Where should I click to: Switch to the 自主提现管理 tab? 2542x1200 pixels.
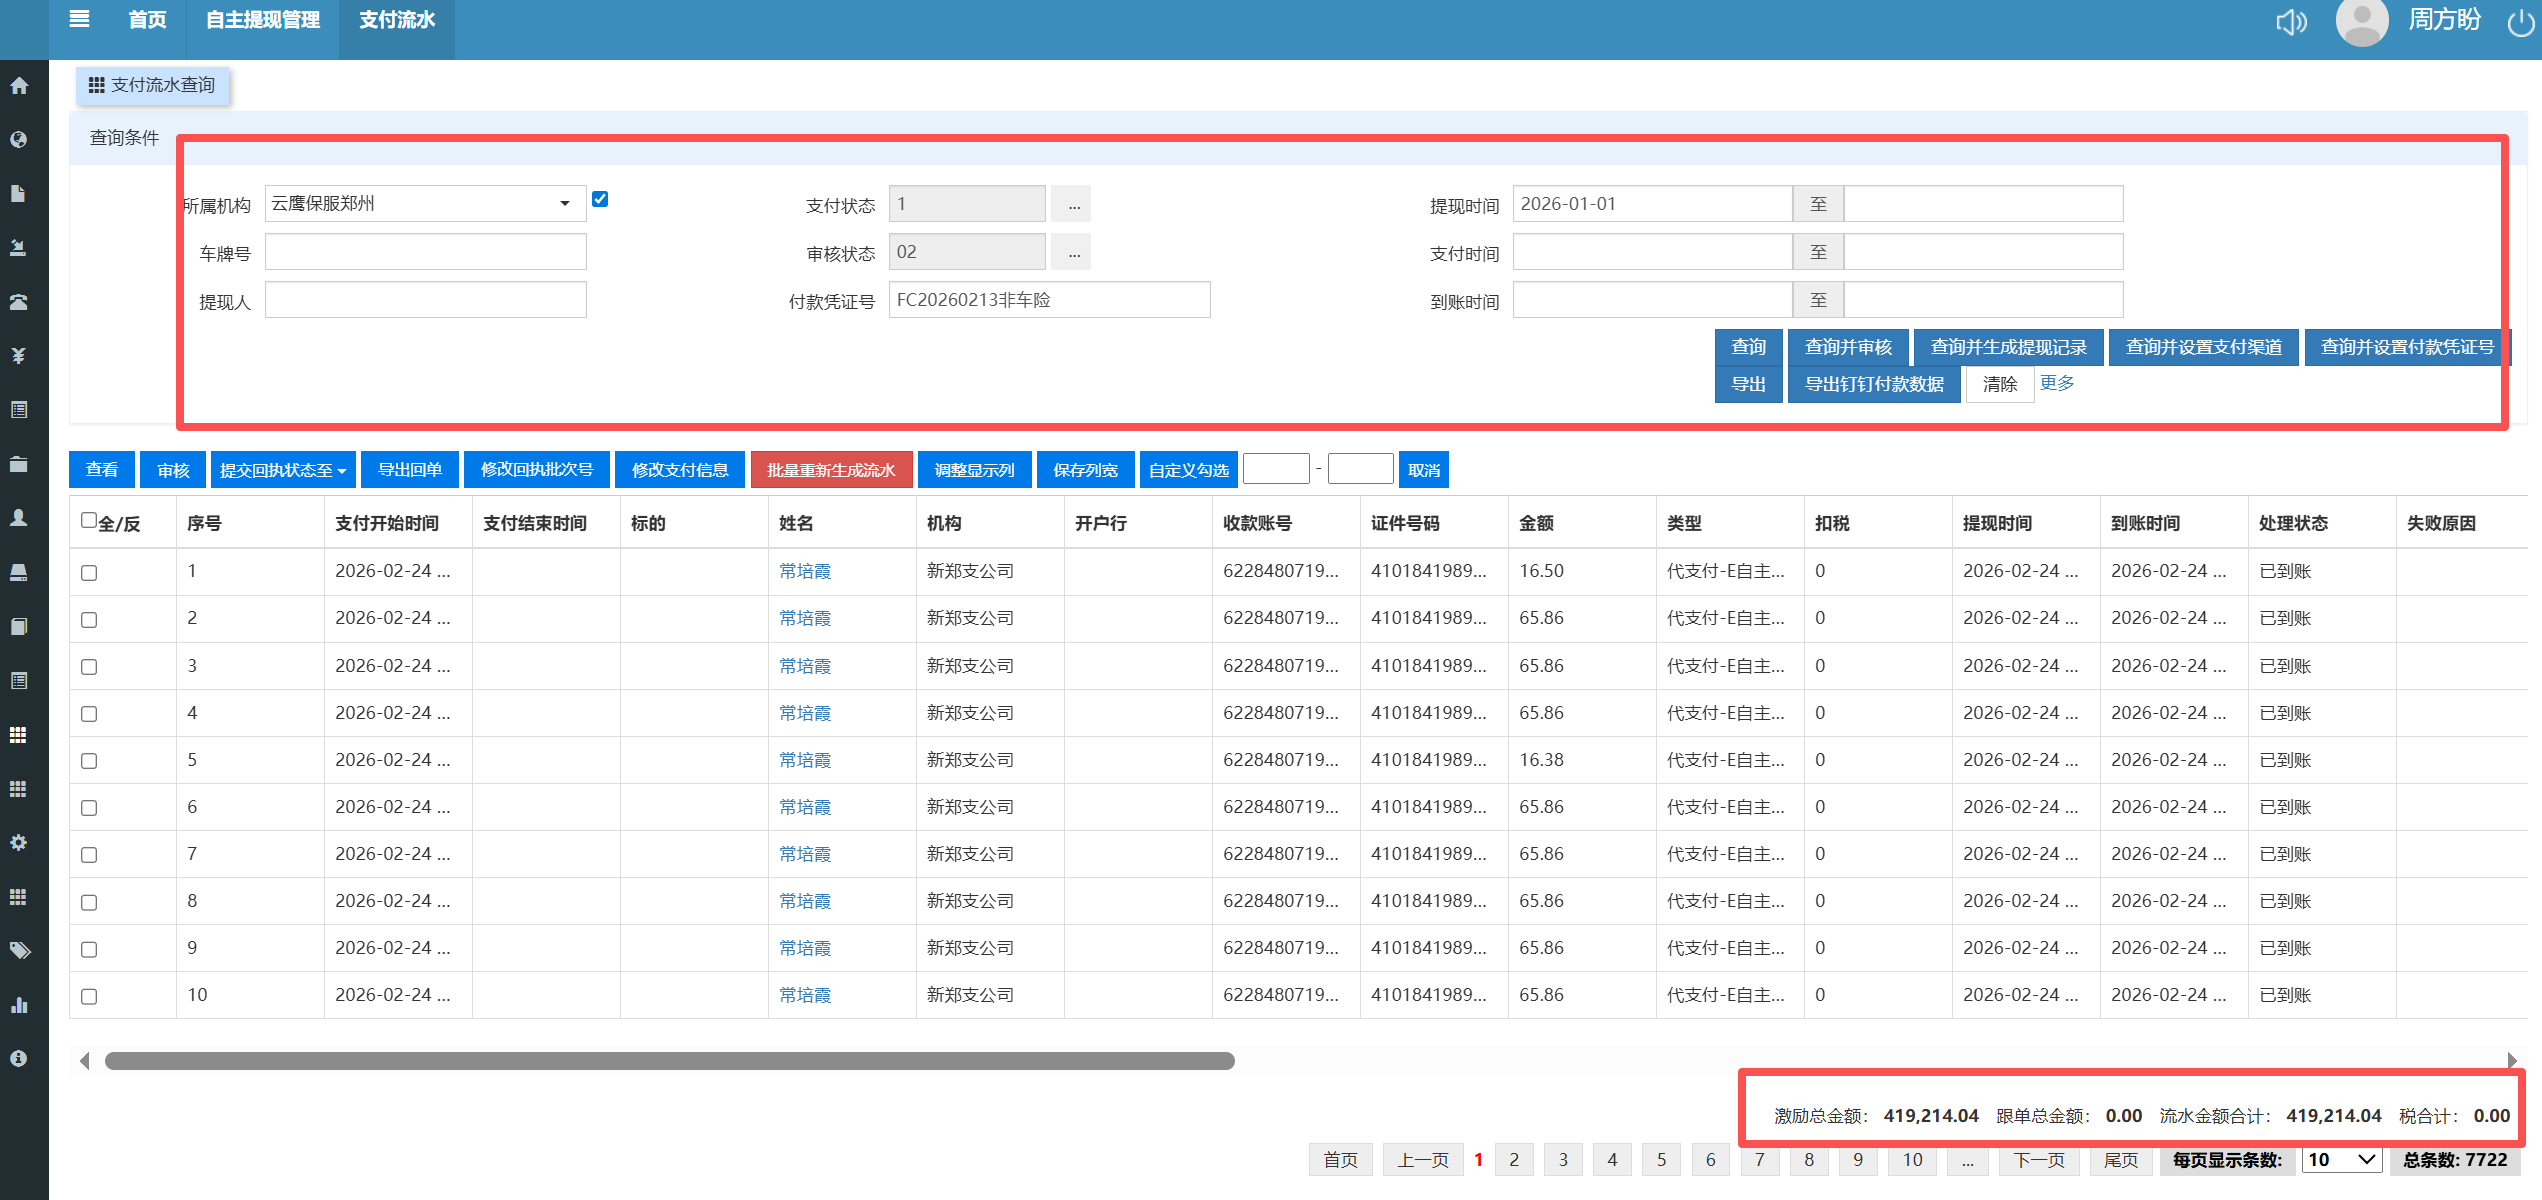pyautogui.click(x=262, y=20)
